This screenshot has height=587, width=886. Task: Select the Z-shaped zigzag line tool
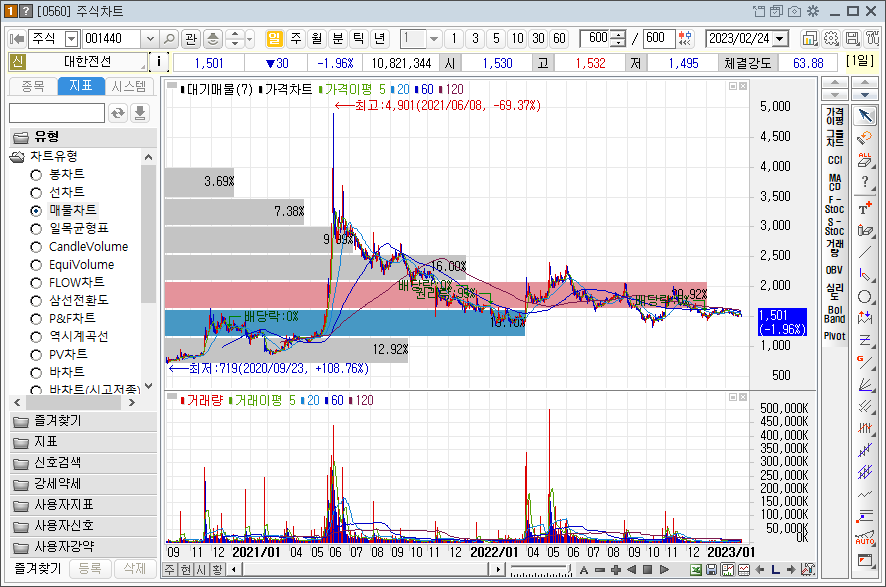click(x=865, y=340)
